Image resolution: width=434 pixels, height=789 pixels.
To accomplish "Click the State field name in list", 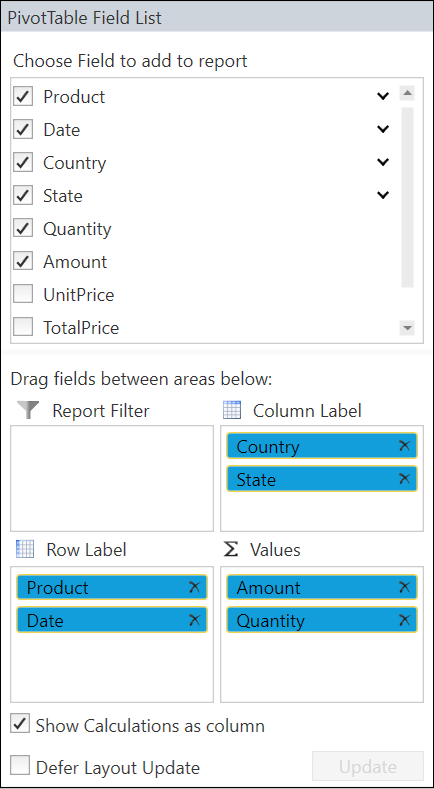I will point(62,196).
